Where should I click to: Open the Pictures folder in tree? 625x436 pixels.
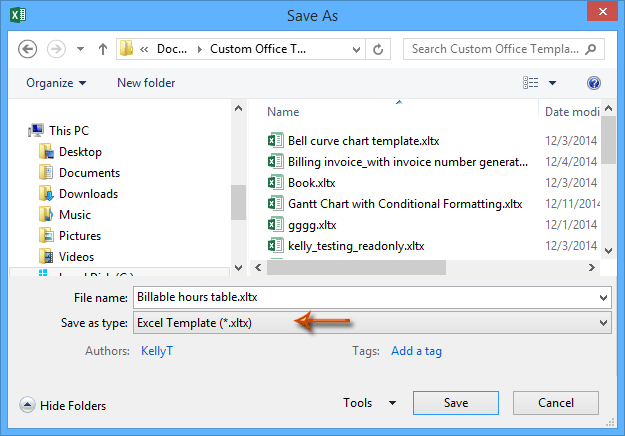coord(80,236)
